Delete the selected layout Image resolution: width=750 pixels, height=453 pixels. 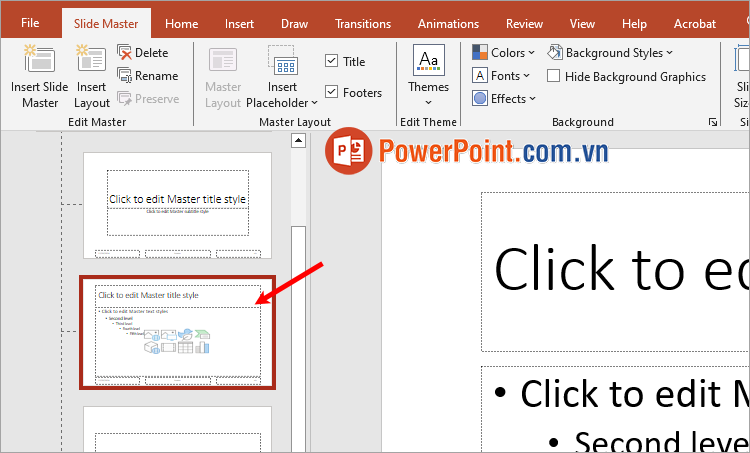point(143,53)
